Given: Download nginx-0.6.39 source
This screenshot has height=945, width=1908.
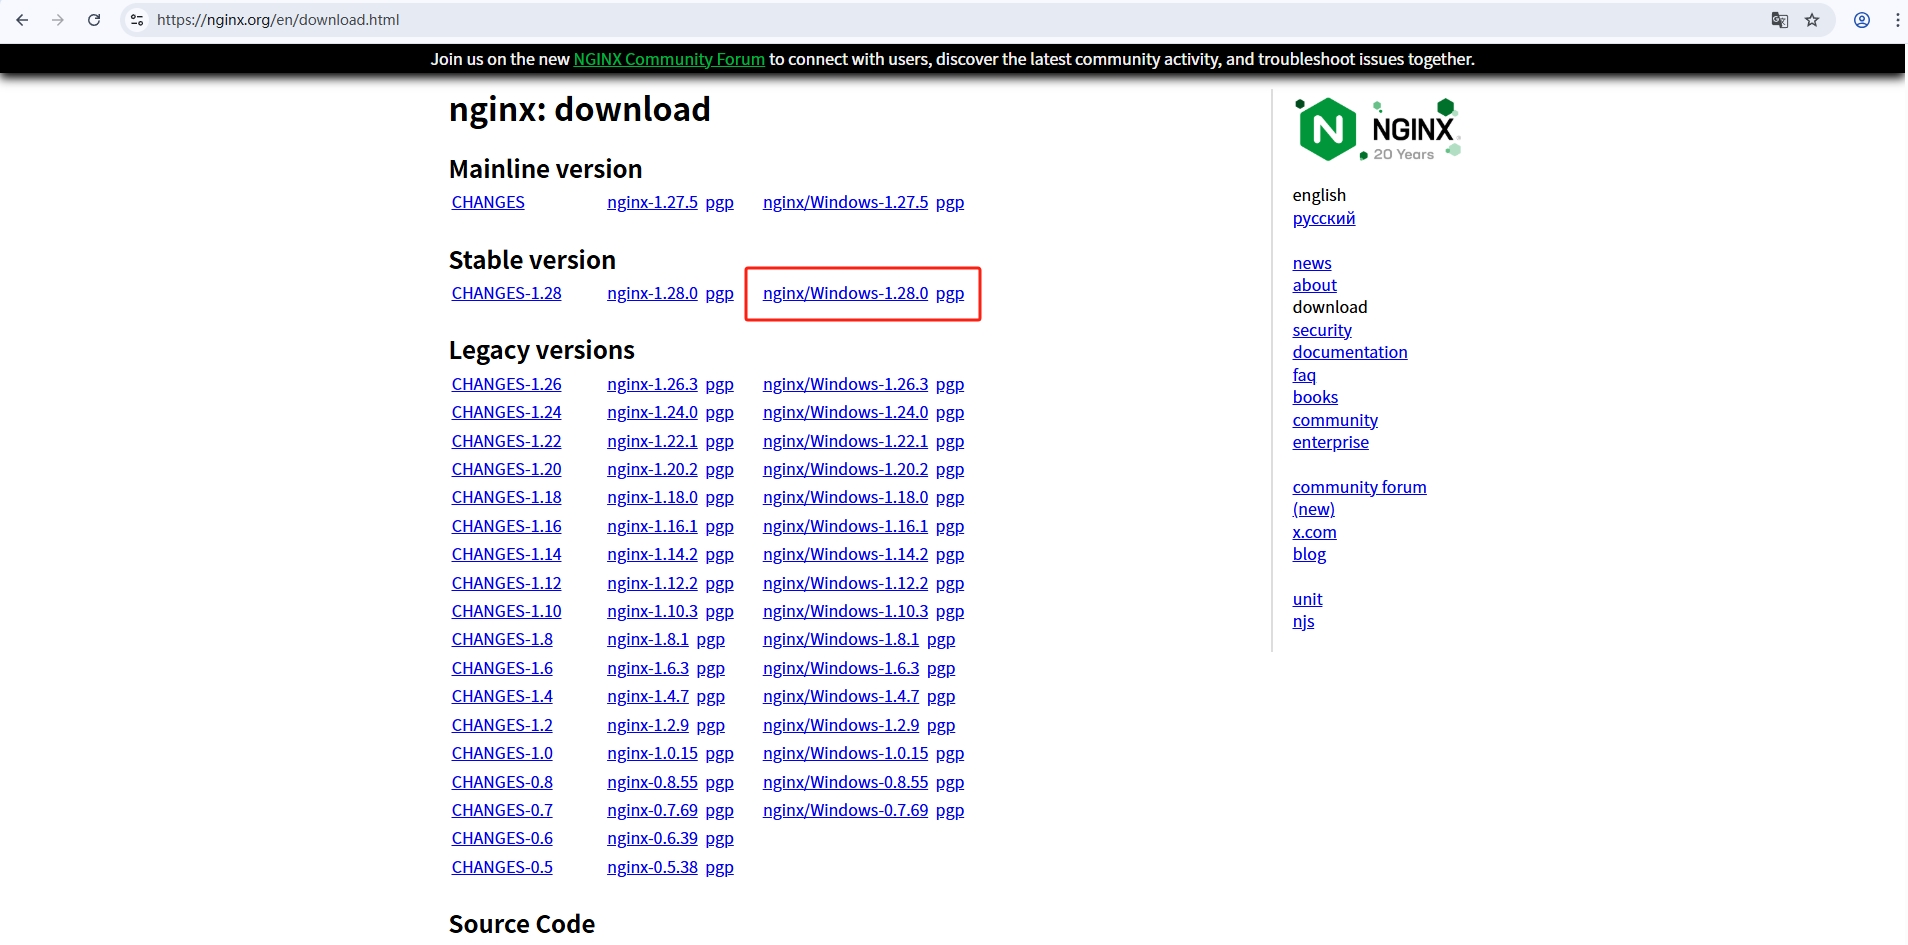Looking at the screenshot, I should [x=652, y=838].
